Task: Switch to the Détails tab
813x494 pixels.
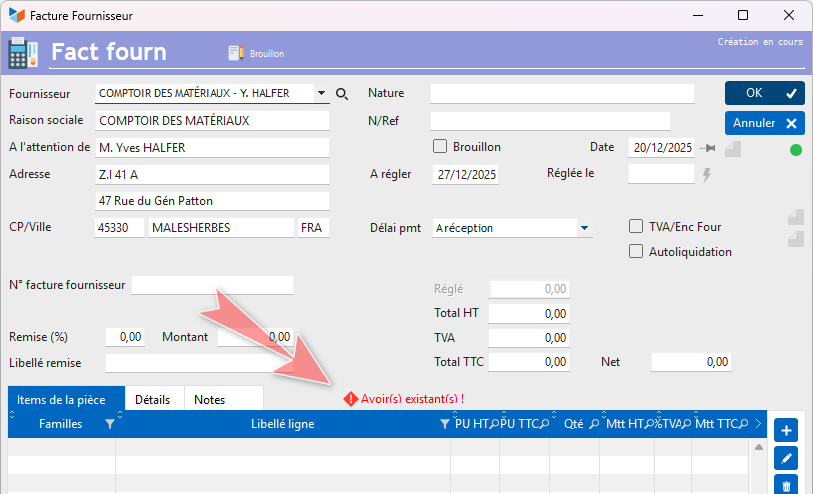Action: tap(152, 399)
